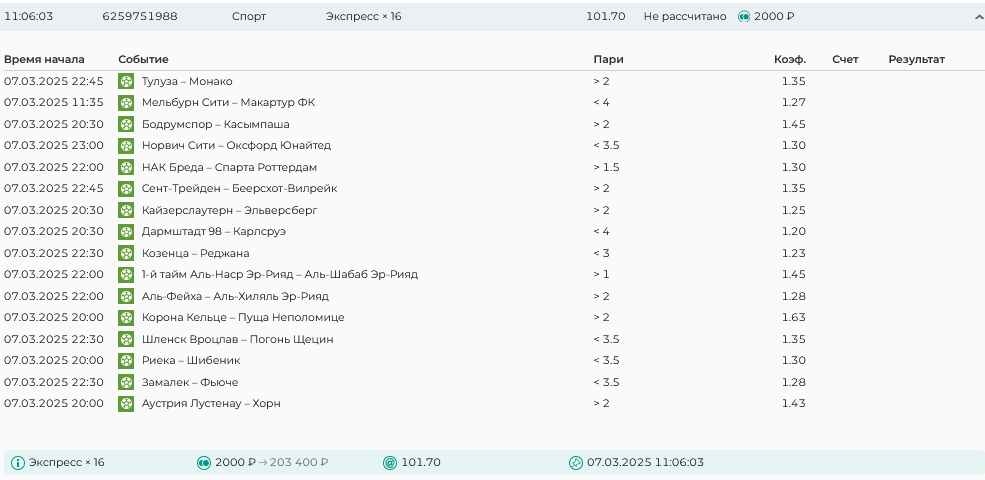Click Экспресс × 16 label in the header row
Viewport: 985px width, 480px height.
[x=363, y=17]
